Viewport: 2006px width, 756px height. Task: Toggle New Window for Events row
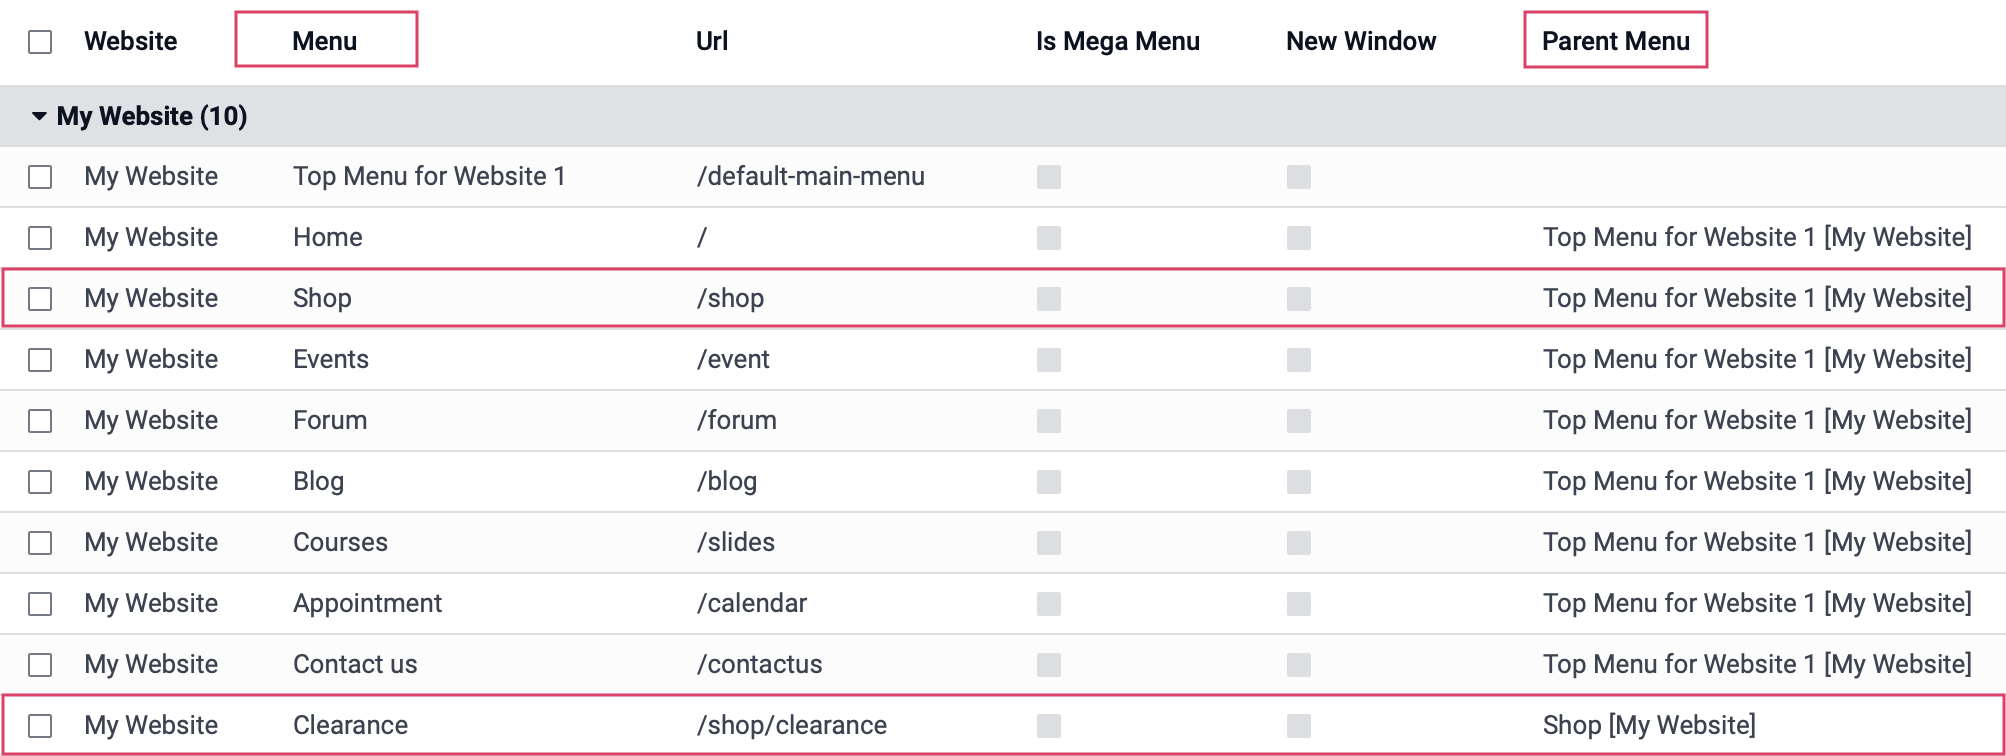1299,360
